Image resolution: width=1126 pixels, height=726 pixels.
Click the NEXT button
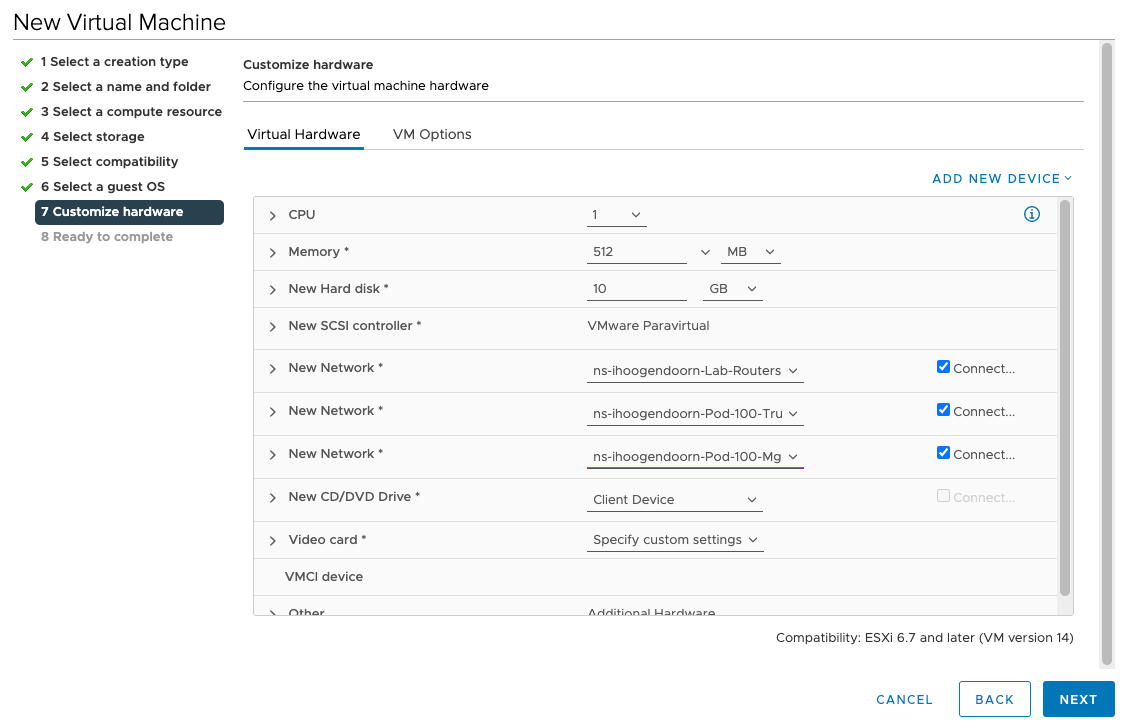[x=1078, y=699]
